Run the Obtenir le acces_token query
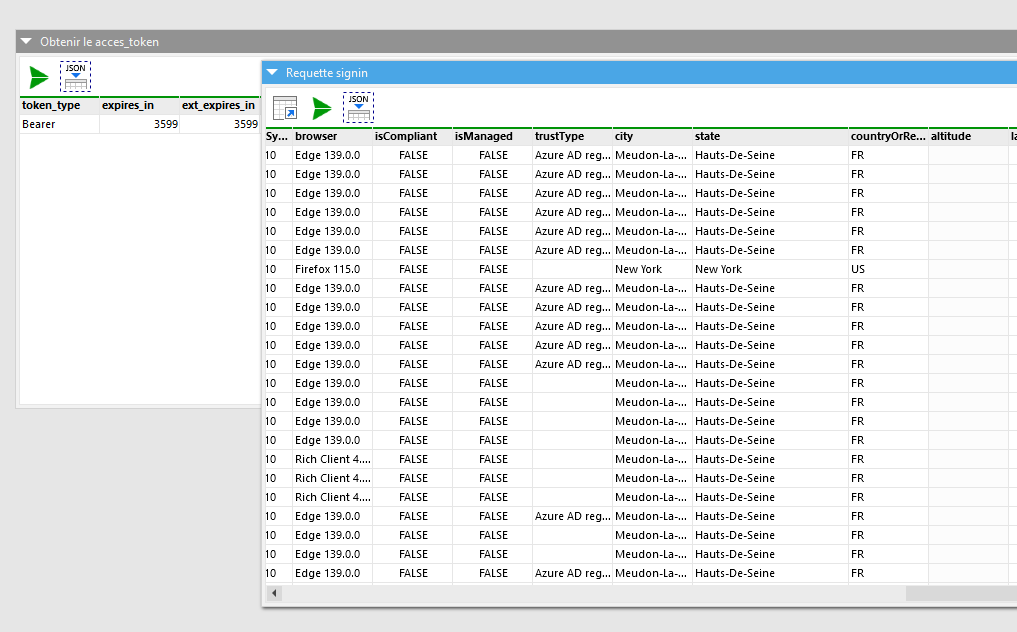The height and width of the screenshot is (632, 1017). (x=38, y=77)
